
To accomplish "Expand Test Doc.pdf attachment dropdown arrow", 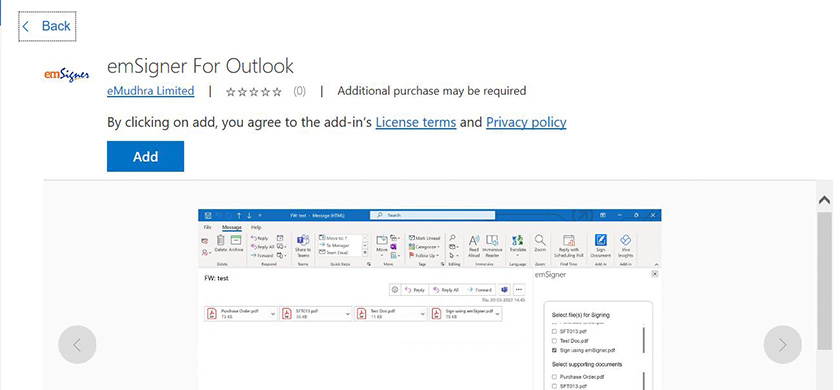I will (423, 314).
